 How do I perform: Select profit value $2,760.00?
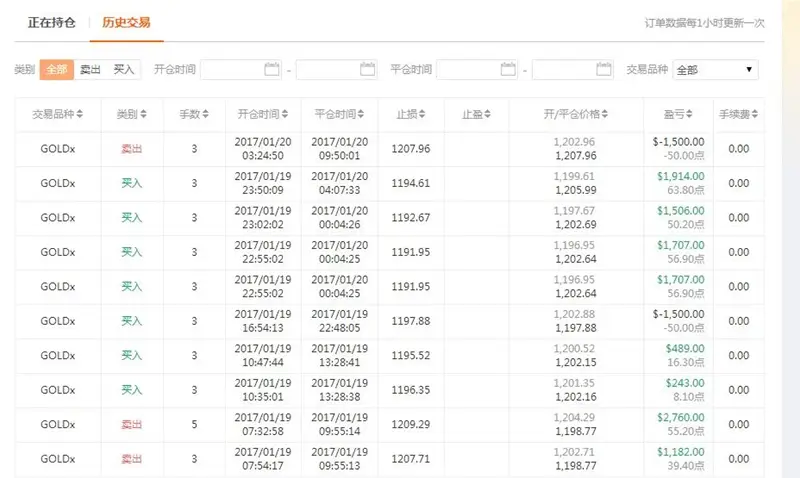coord(681,417)
